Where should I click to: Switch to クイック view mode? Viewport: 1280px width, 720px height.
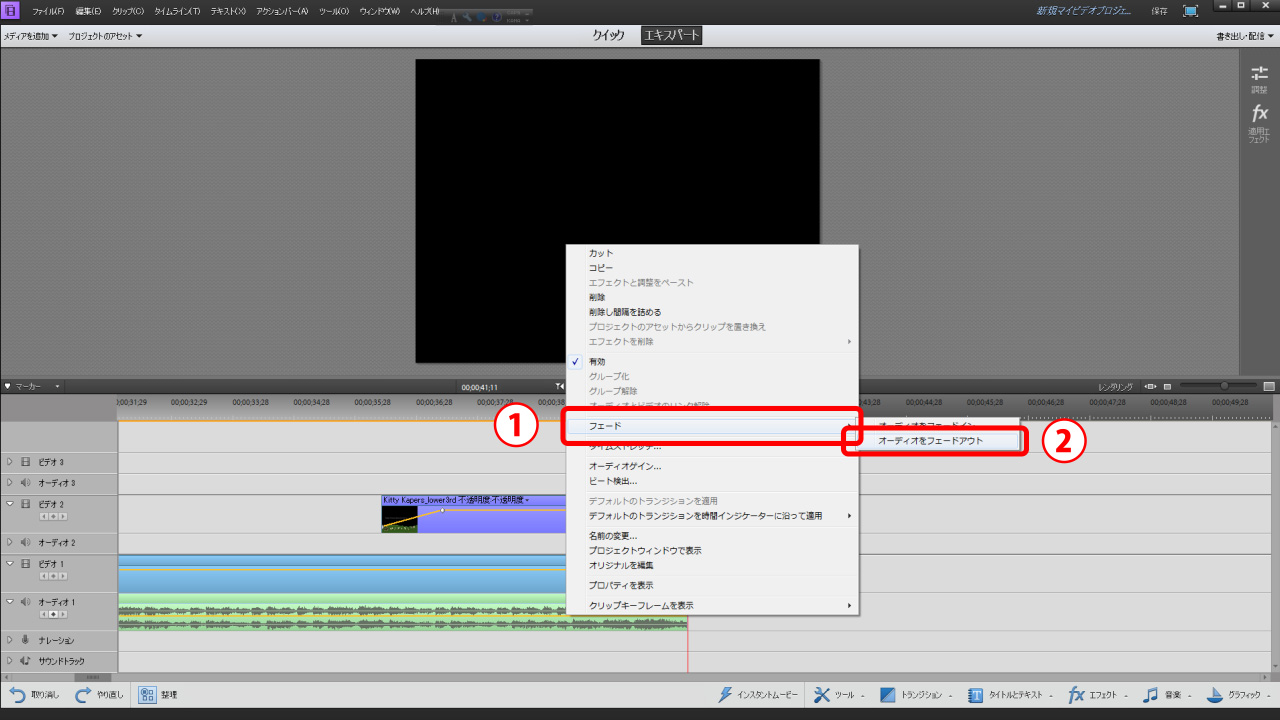[x=608, y=35]
